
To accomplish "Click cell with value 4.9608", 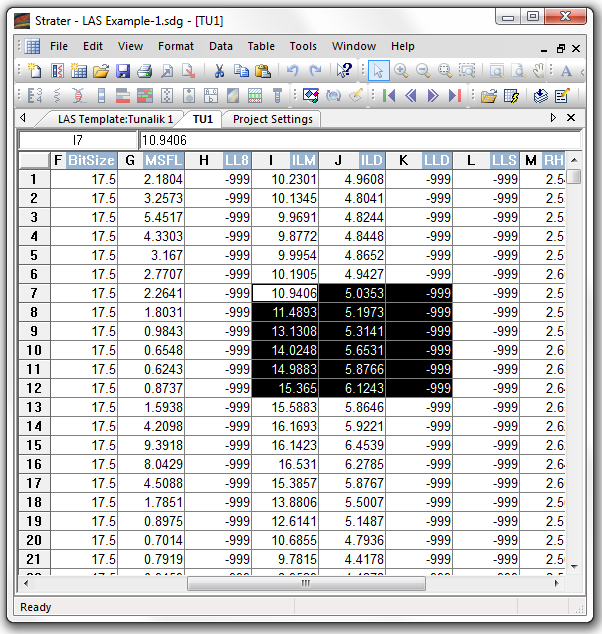I will [353, 179].
